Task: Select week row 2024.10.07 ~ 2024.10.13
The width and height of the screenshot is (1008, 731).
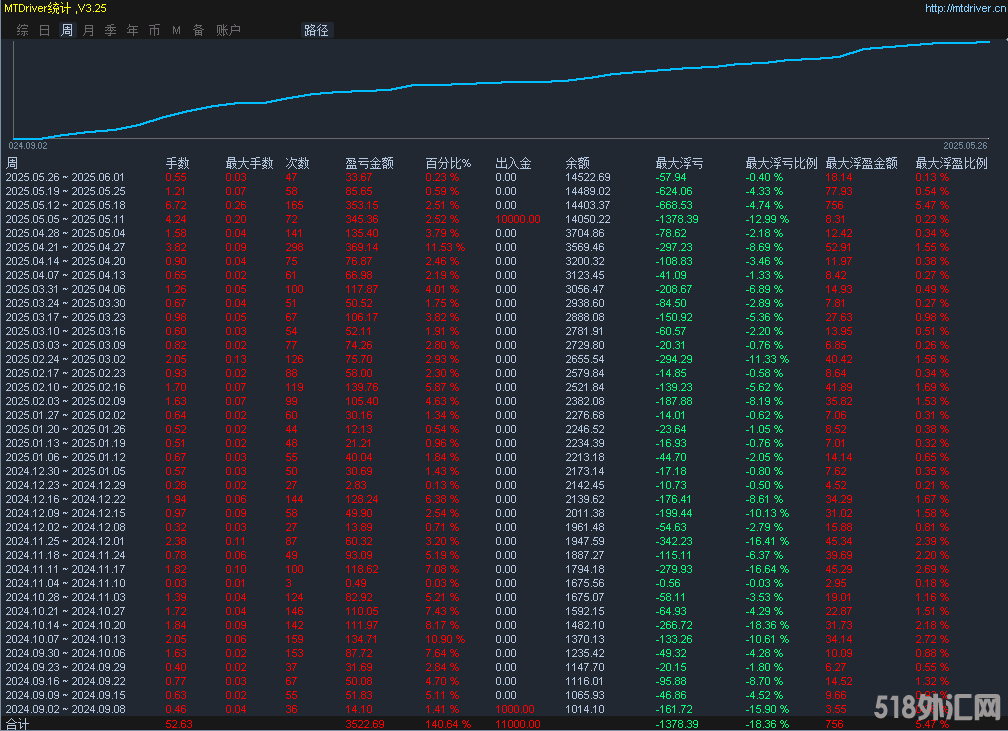Action: (x=504, y=639)
